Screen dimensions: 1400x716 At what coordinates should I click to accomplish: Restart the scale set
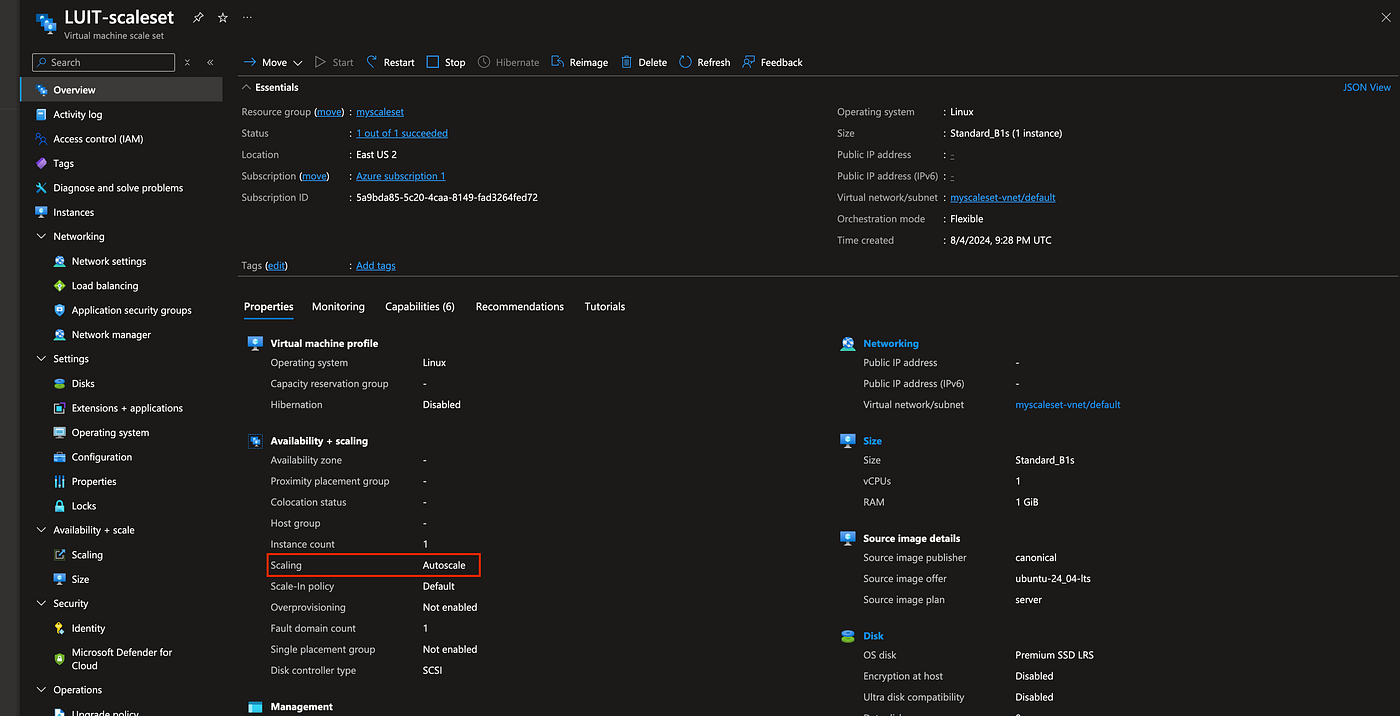(390, 62)
